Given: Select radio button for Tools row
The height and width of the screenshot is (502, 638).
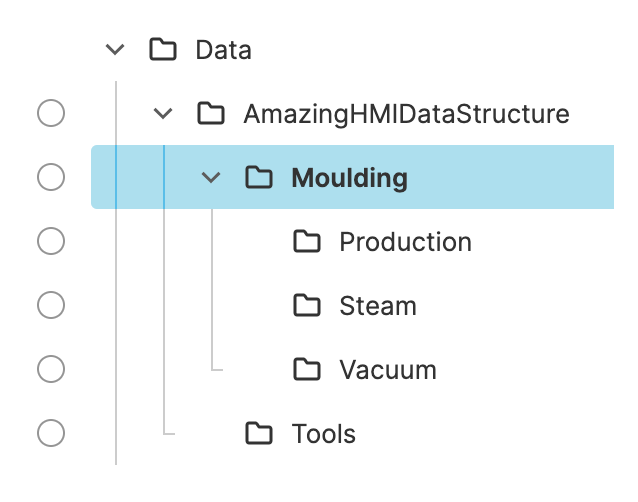Looking at the screenshot, I should (x=51, y=433).
